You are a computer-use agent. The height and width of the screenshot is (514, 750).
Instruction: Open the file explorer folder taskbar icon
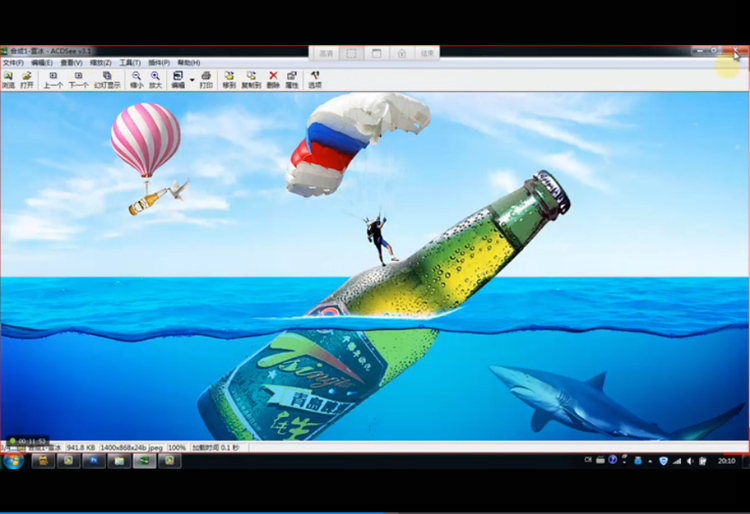tap(119, 461)
